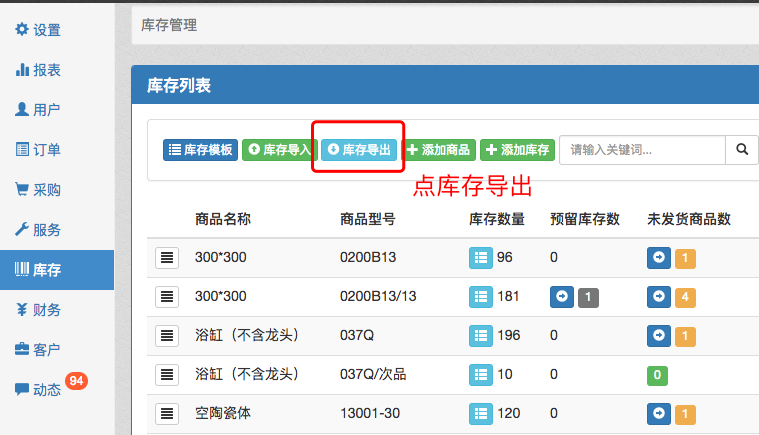Open stock list icon beside 10

481,375
